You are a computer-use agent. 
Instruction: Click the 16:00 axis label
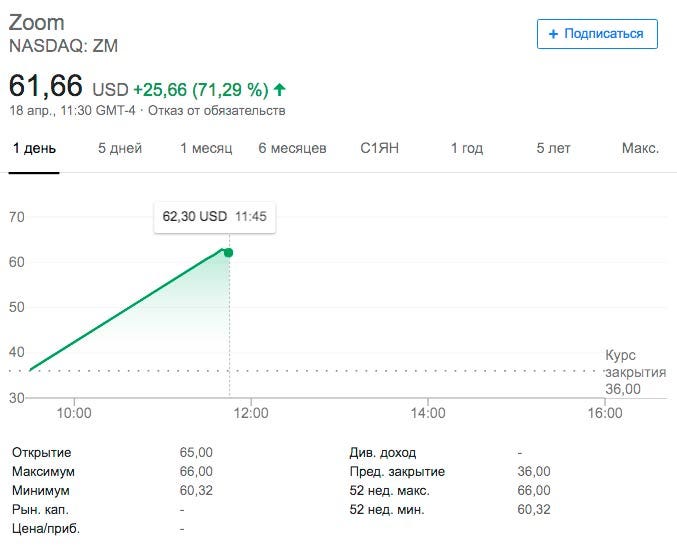pyautogui.click(x=605, y=413)
